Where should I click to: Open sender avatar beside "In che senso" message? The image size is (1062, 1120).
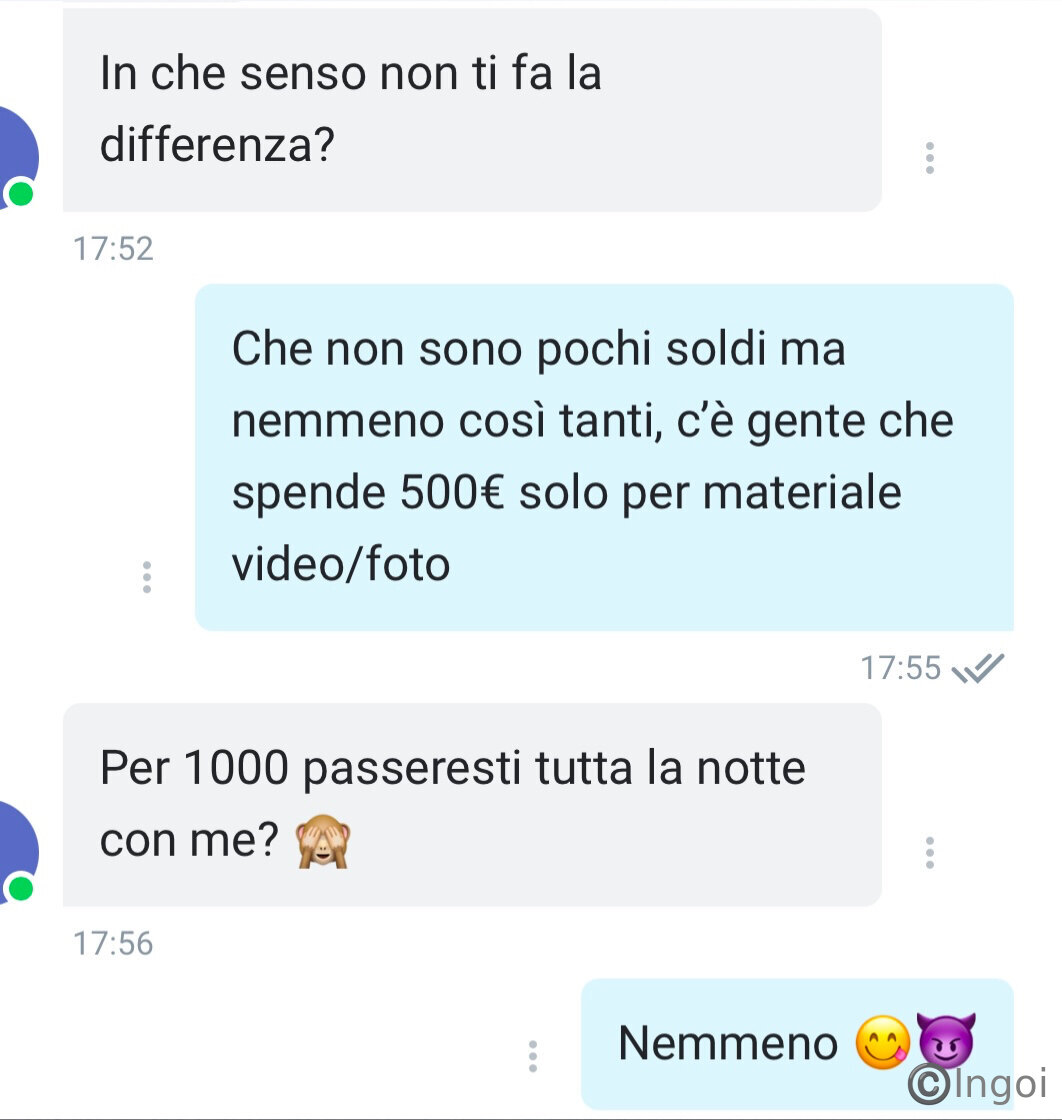[17, 158]
